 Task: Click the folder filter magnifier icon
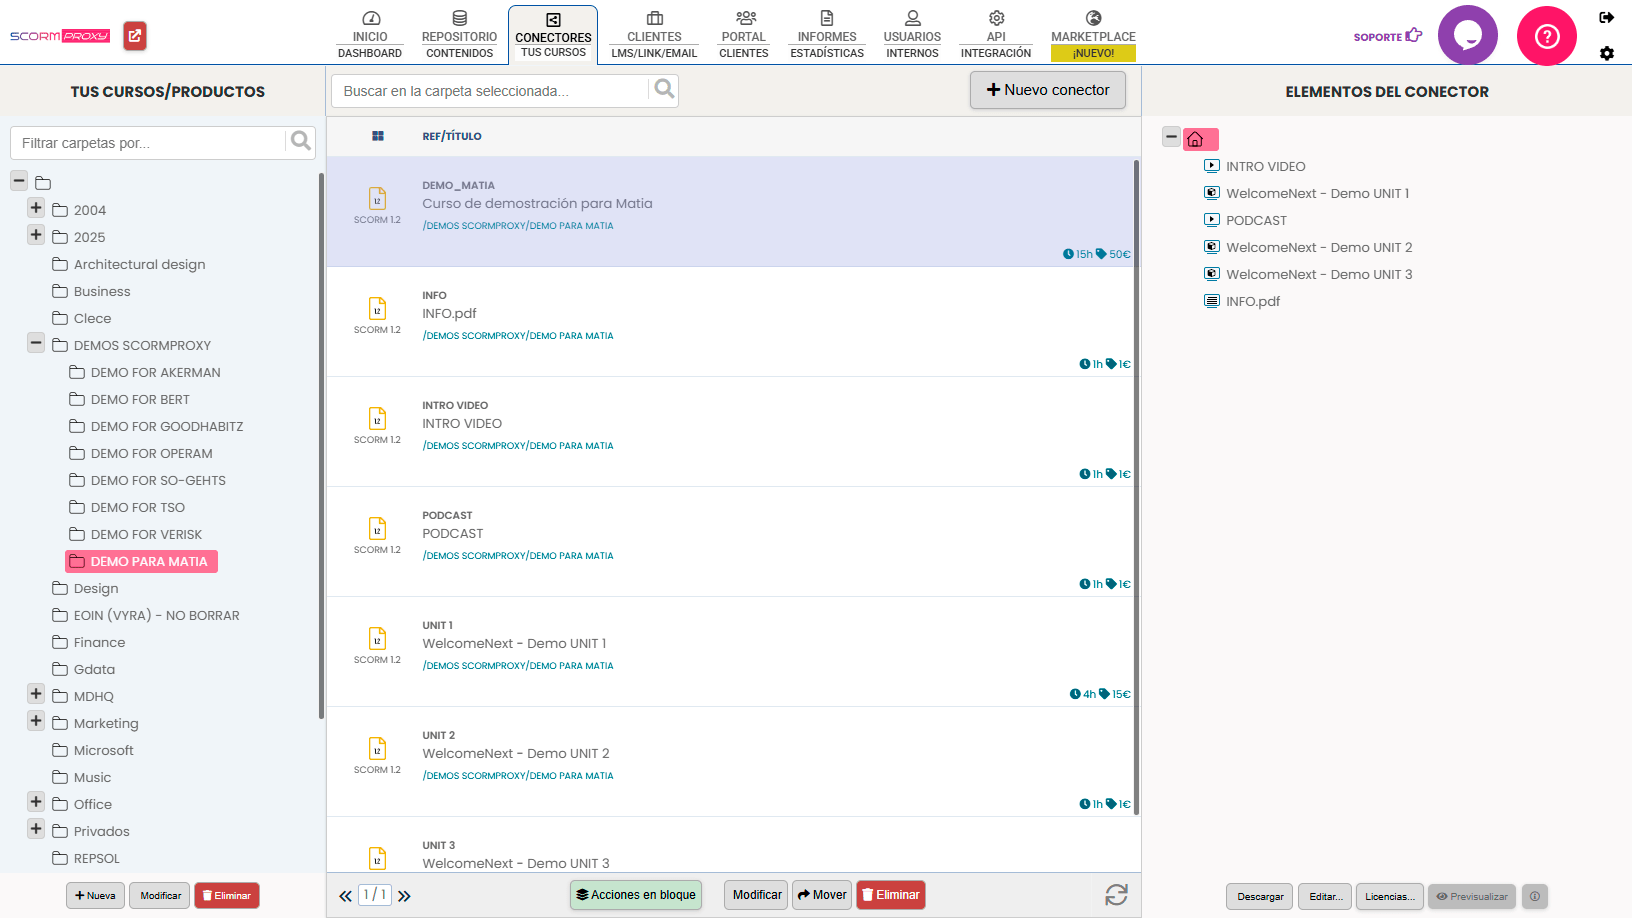300,142
